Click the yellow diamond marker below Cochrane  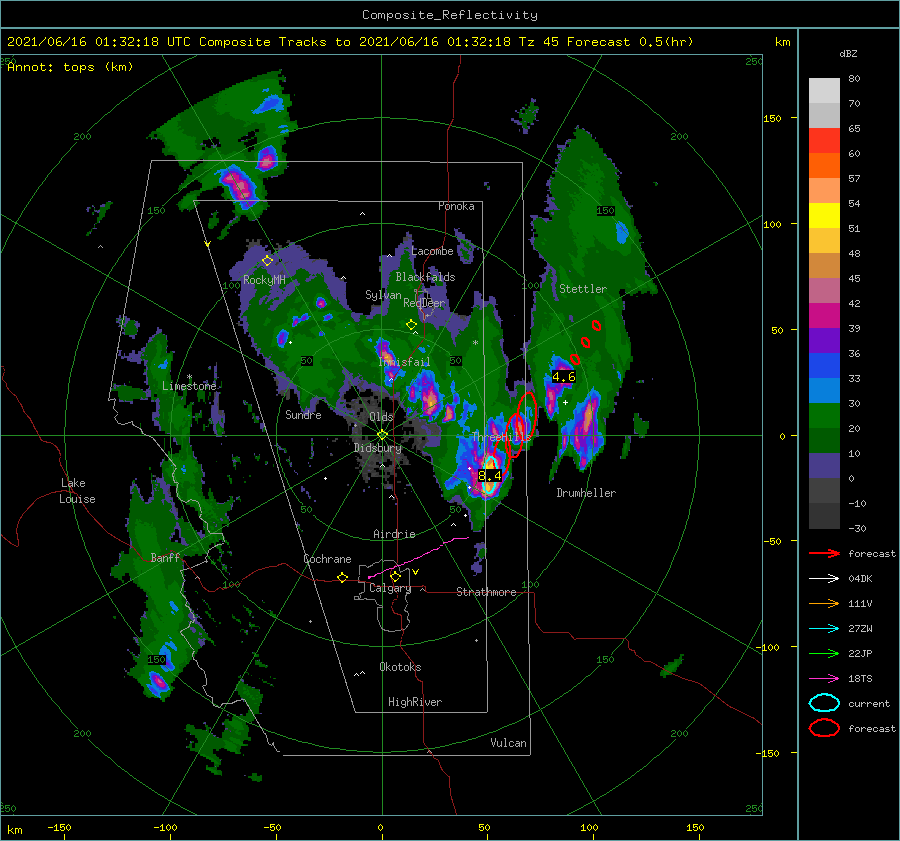point(343,578)
